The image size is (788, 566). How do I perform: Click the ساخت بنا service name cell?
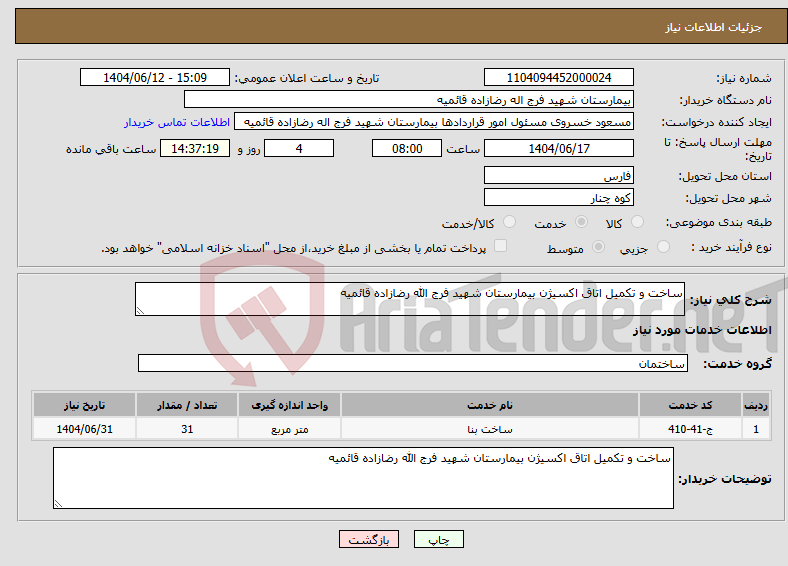(490, 429)
